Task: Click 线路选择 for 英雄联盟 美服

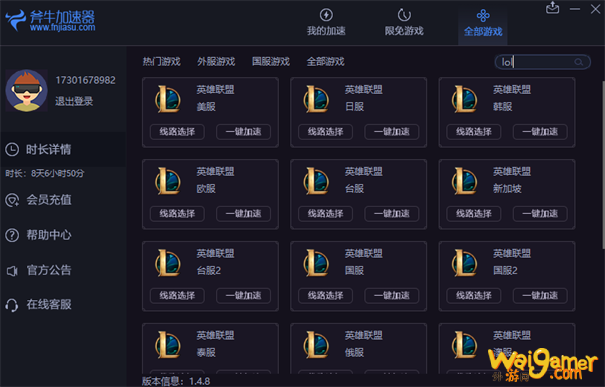Action: click(177, 132)
